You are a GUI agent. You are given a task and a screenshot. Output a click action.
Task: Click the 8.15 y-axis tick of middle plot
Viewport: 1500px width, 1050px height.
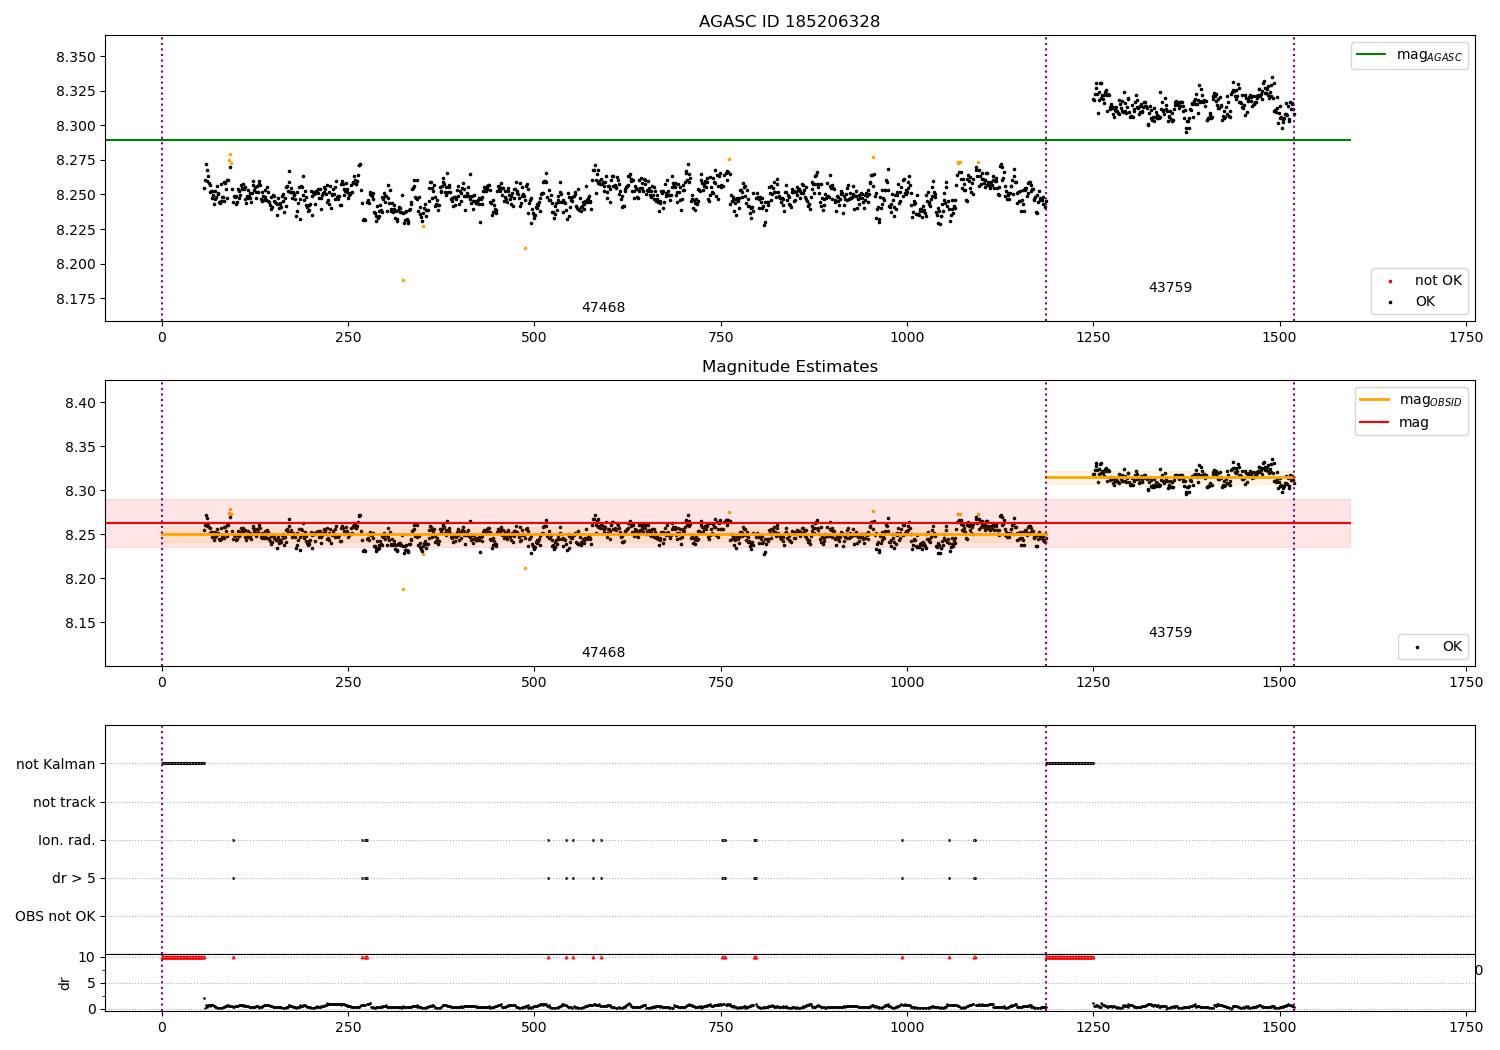(x=80, y=623)
